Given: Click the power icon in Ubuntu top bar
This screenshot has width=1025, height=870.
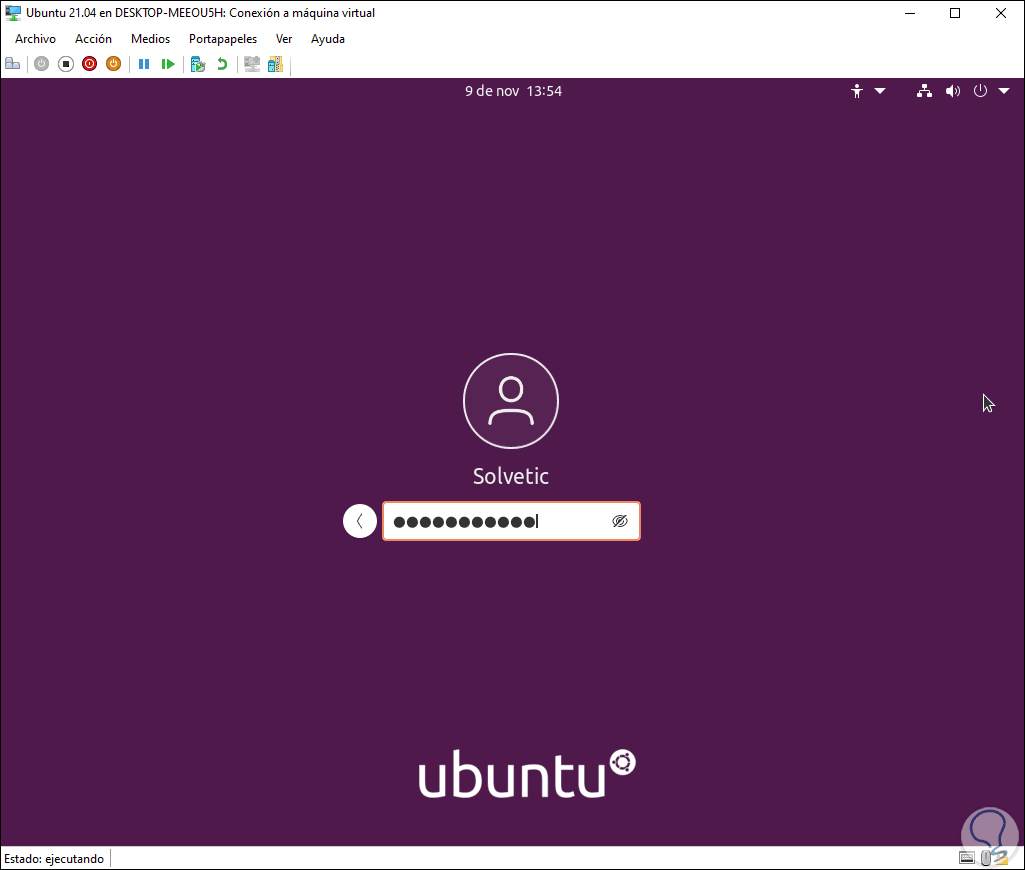Looking at the screenshot, I should [x=980, y=92].
